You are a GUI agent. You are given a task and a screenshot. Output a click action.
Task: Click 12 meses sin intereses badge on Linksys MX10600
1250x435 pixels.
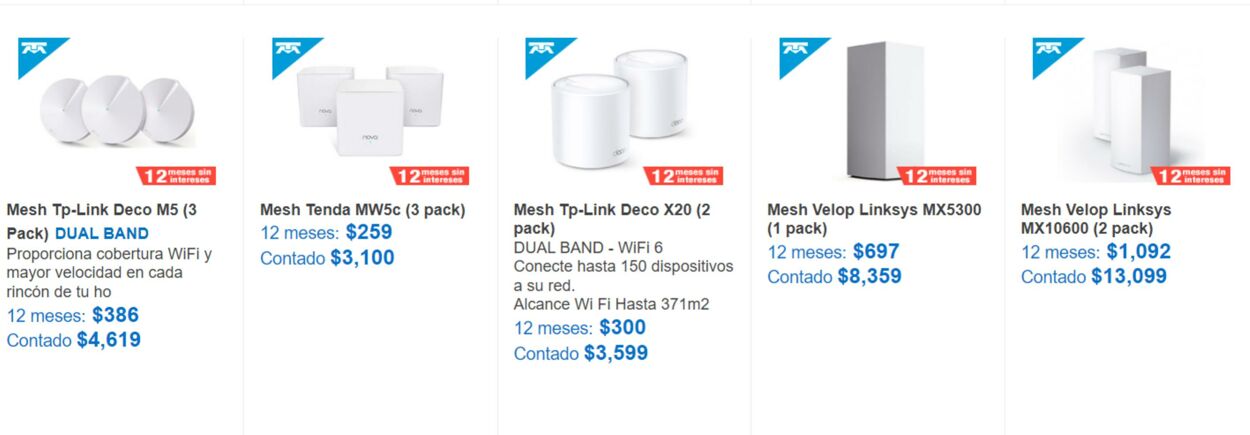pyautogui.click(x=1191, y=176)
